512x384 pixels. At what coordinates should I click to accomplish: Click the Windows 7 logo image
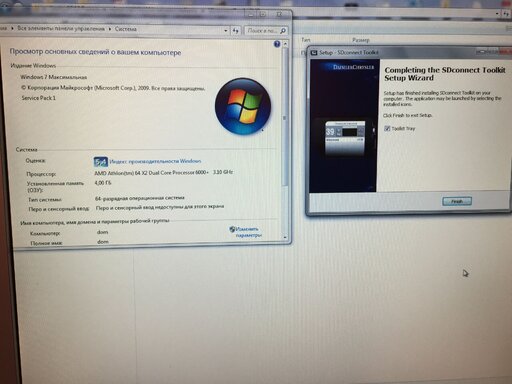[x=243, y=106]
